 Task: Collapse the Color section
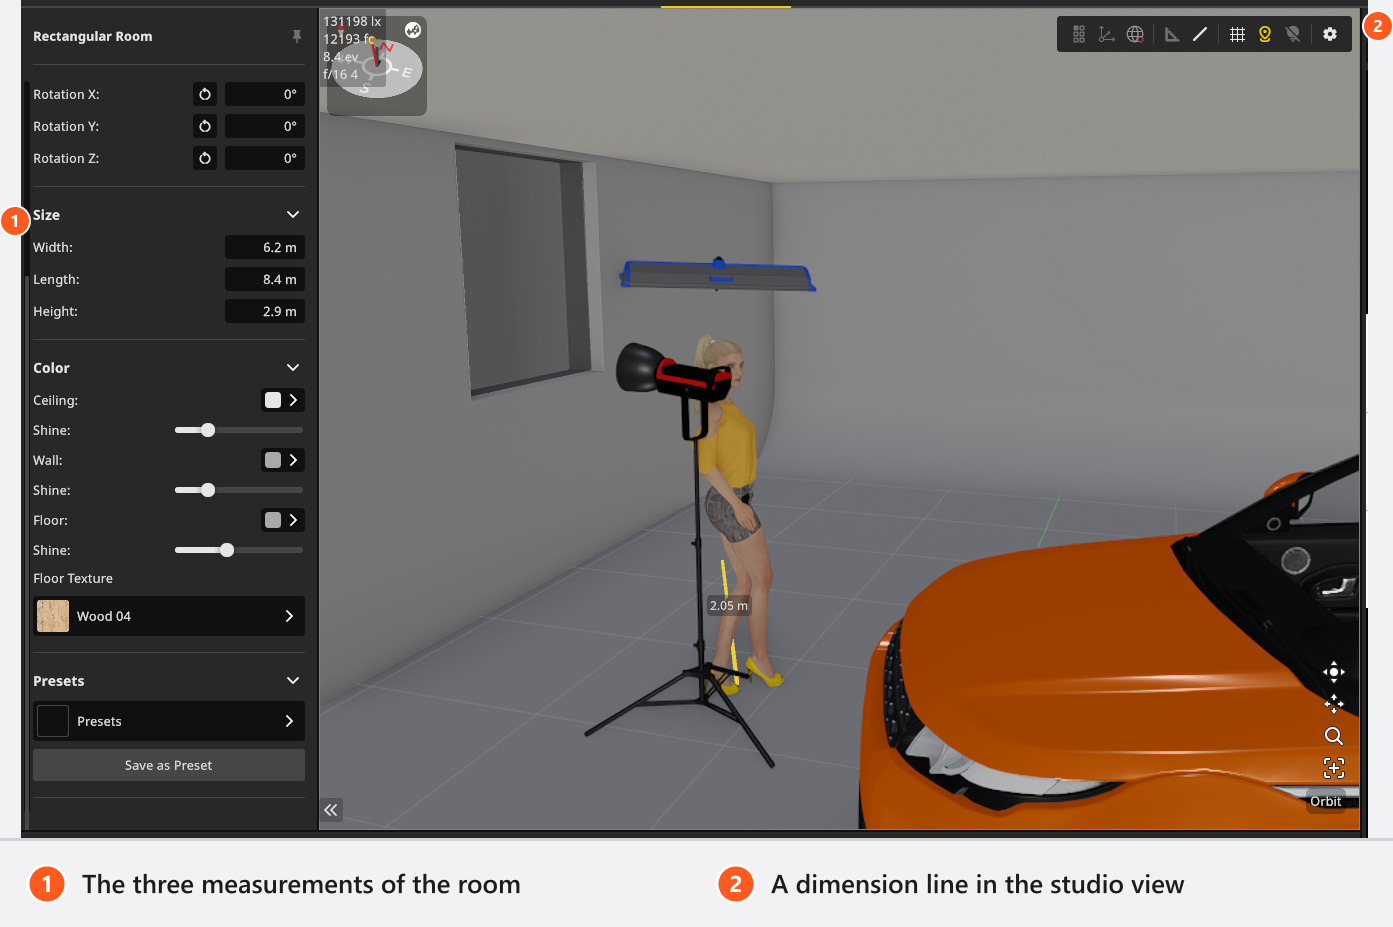tap(293, 368)
